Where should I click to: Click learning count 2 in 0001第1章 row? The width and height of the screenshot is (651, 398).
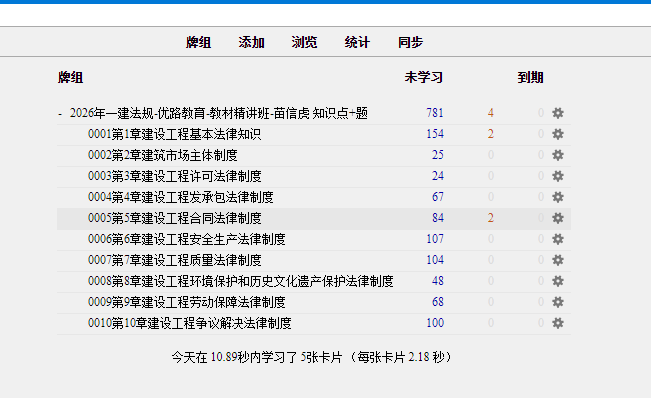[x=491, y=134]
